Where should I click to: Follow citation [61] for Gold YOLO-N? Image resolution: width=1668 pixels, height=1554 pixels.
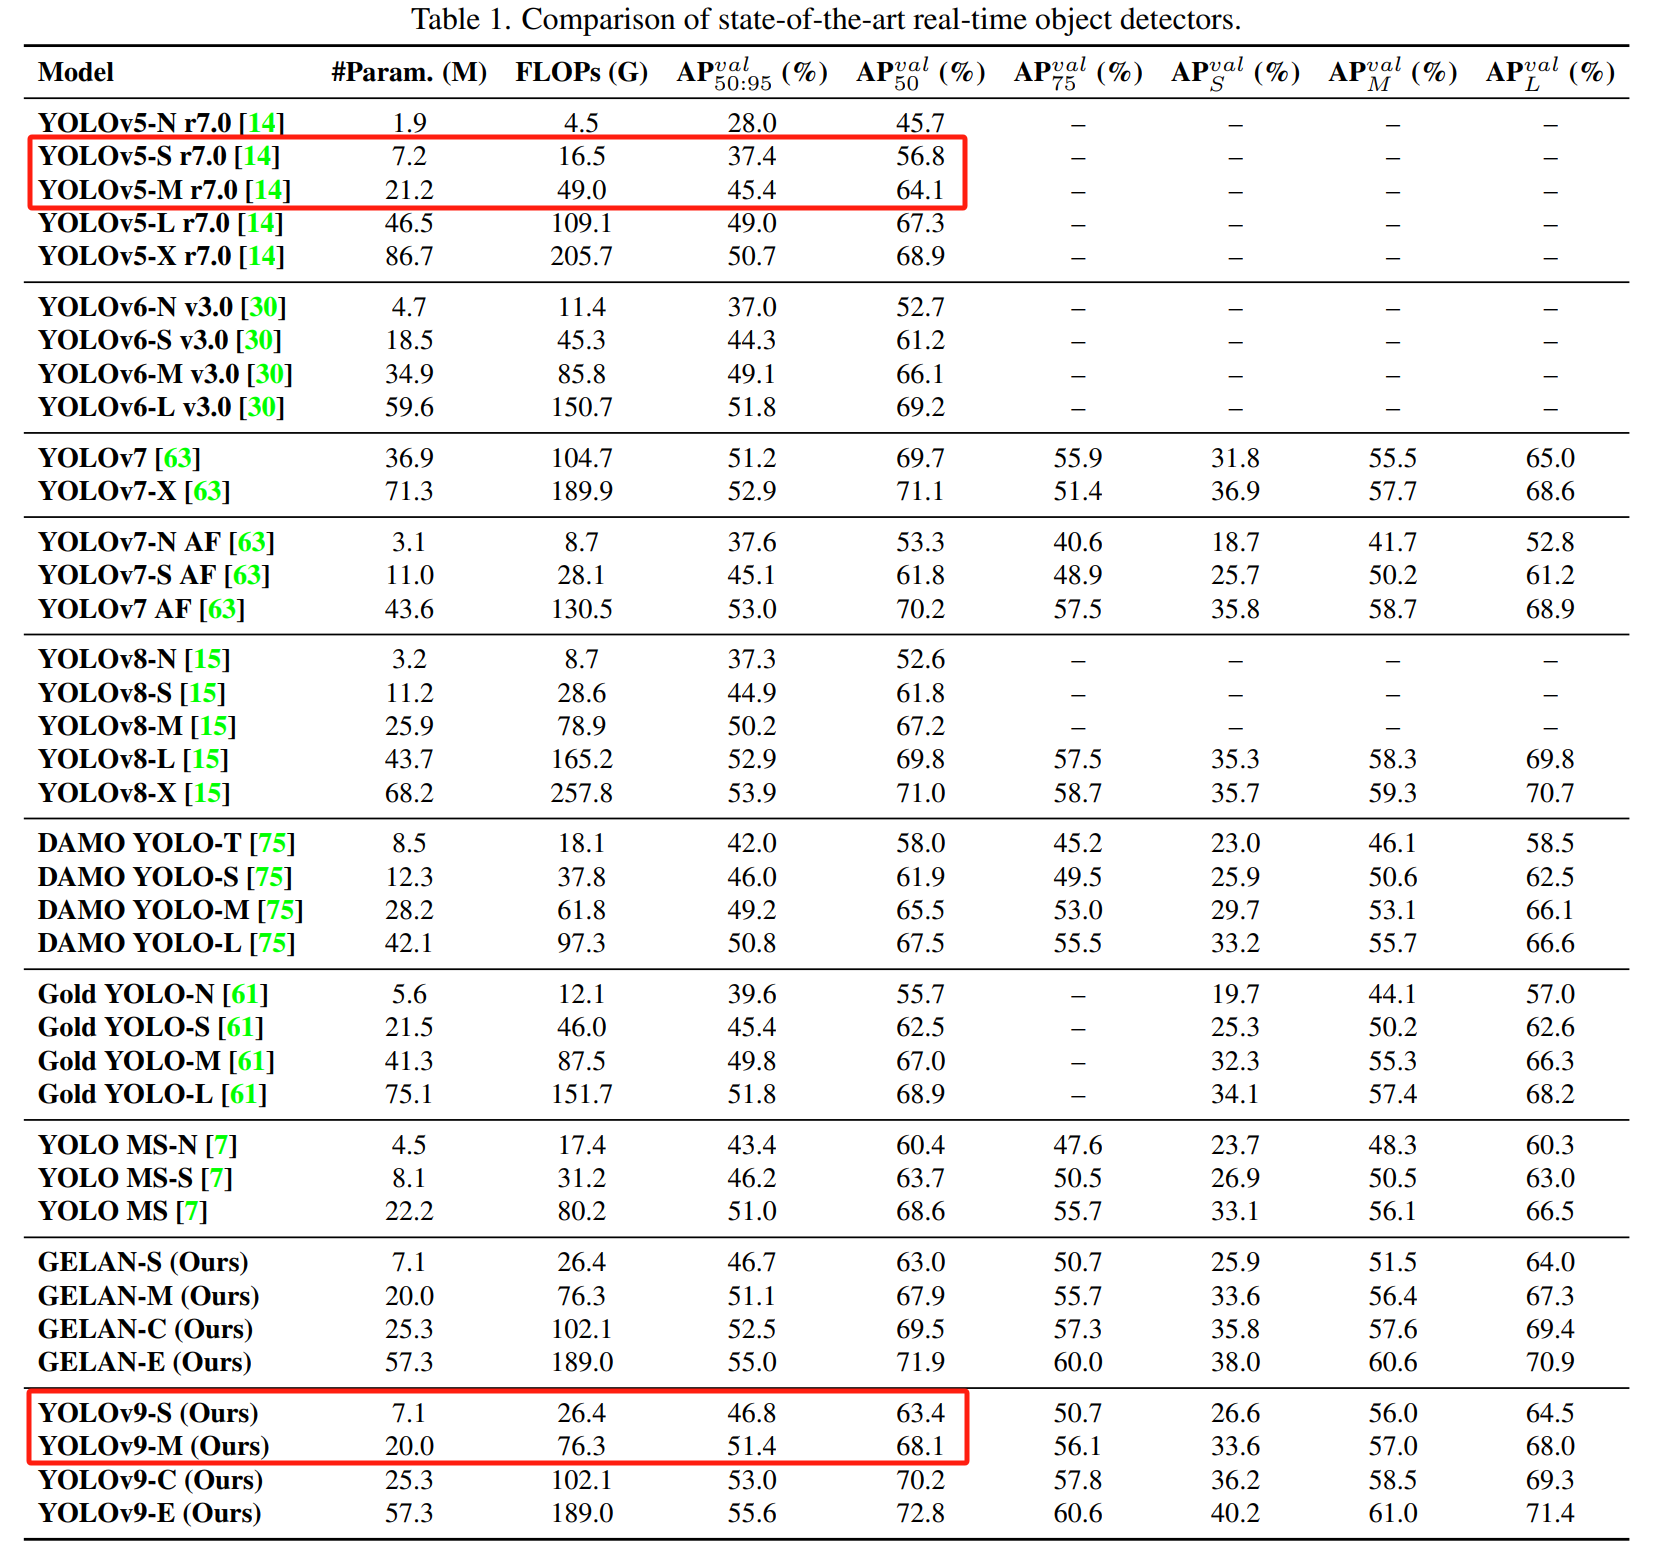246,993
